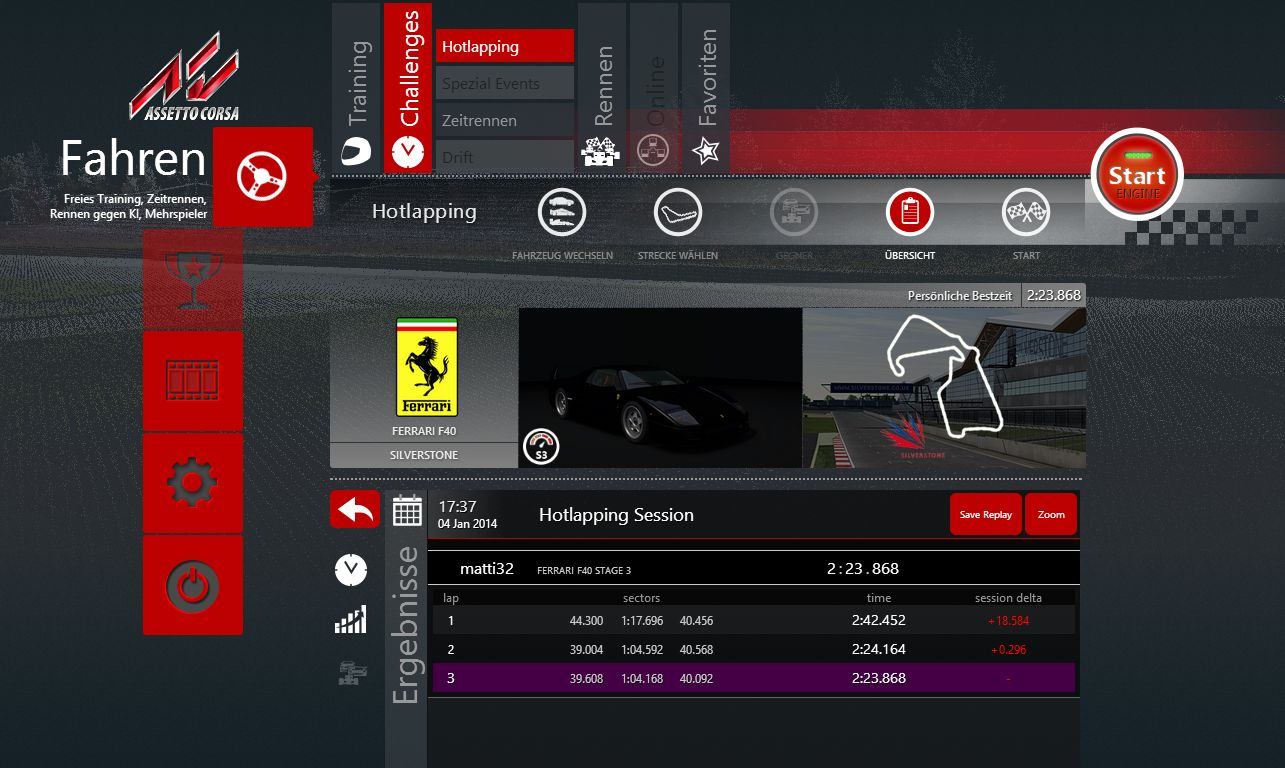Viewport: 1285px width, 768px height.
Task: Click the FERRARI F40 car label
Action: [x=424, y=432]
